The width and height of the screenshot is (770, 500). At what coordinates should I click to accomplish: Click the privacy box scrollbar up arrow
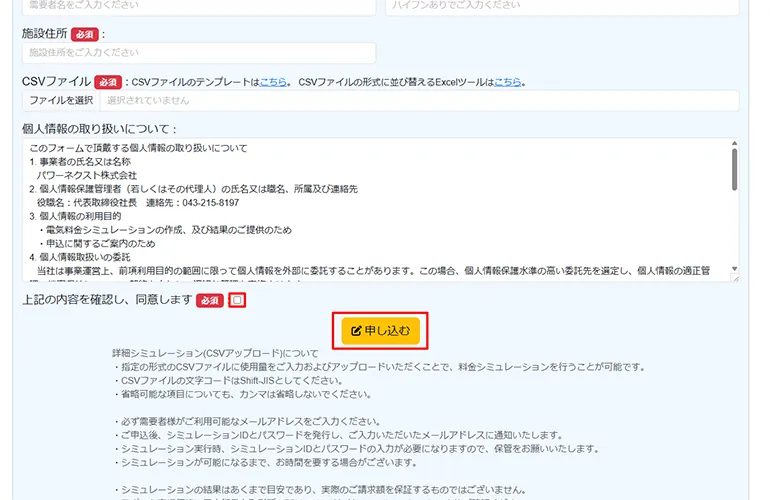tap(734, 144)
